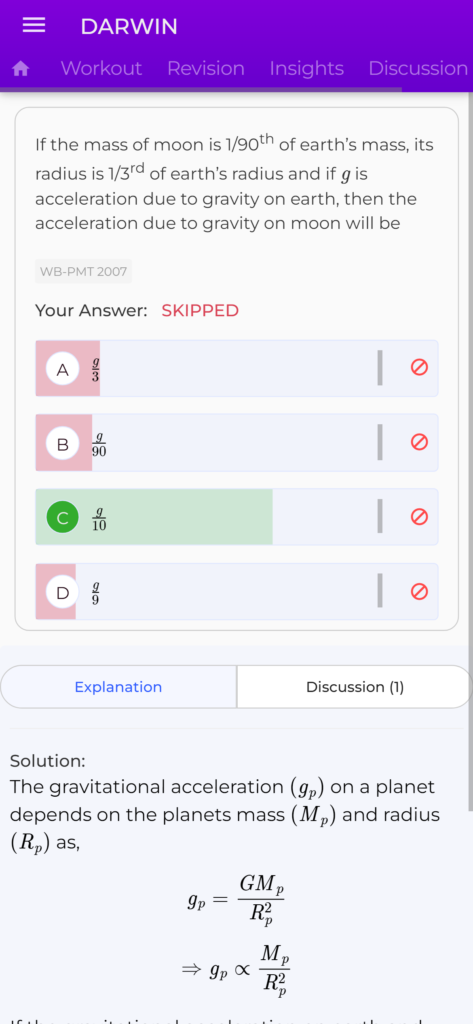
Task: Click the gray bar marker on option A
Action: (x=380, y=368)
